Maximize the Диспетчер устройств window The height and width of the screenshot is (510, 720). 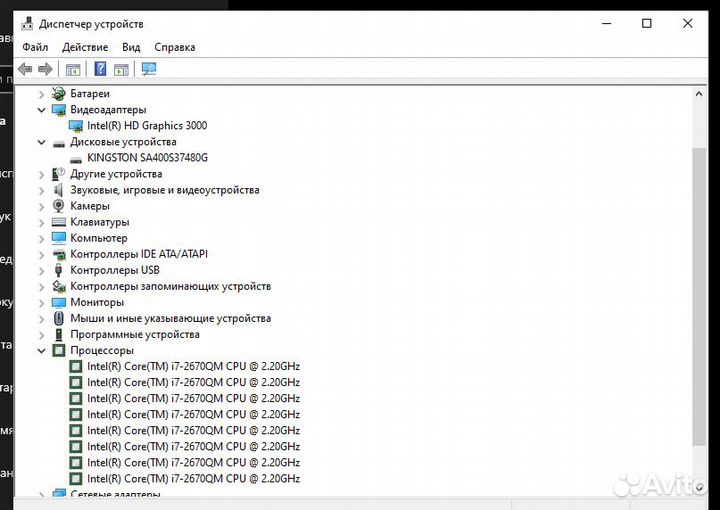(647, 23)
